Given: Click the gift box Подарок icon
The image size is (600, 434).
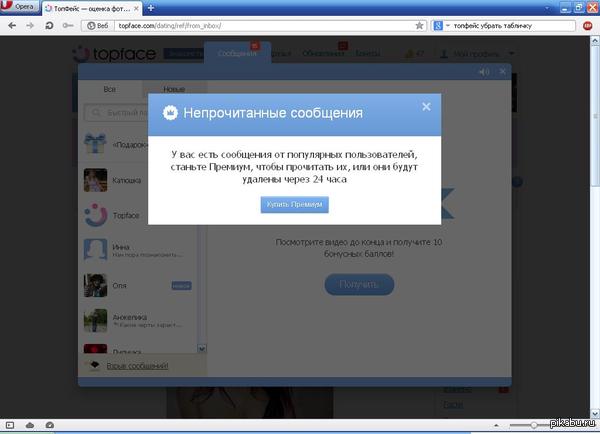Looking at the screenshot, I should point(96,144).
